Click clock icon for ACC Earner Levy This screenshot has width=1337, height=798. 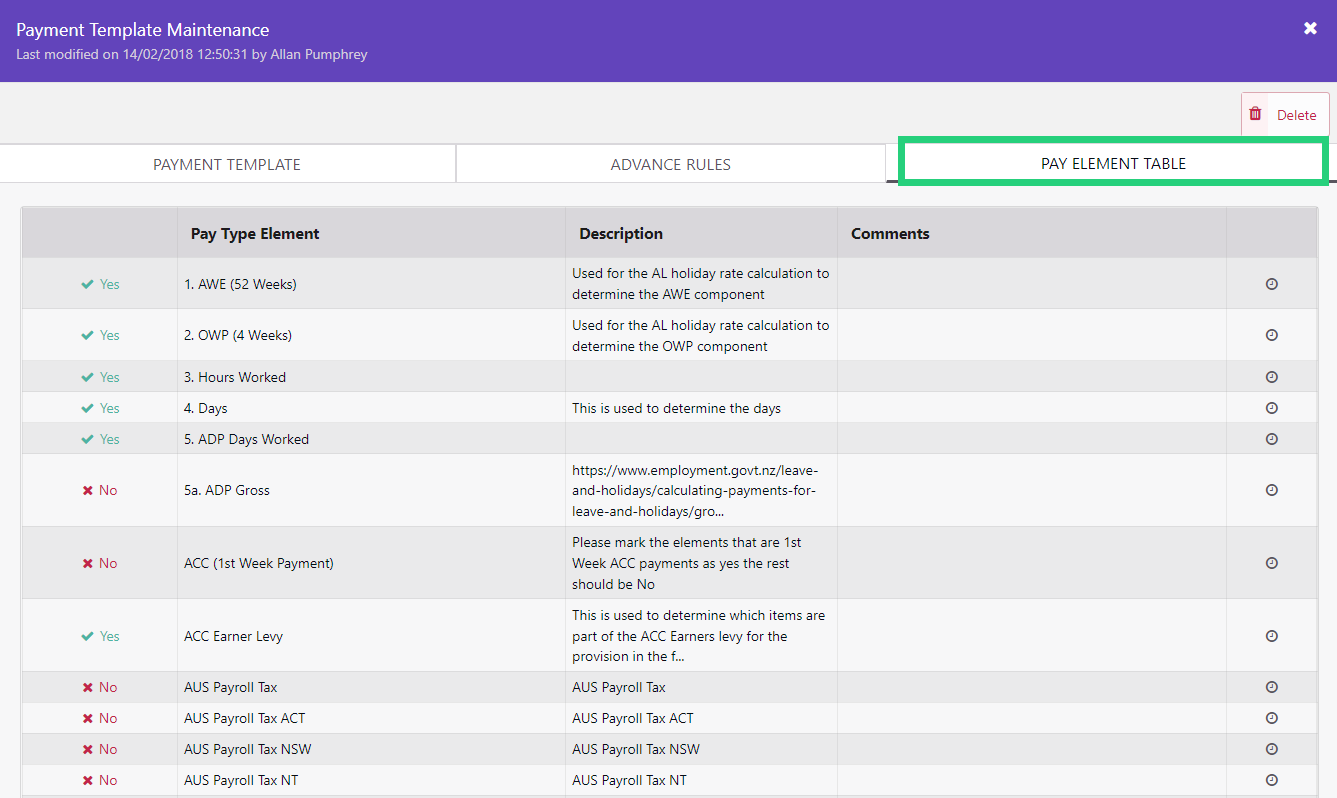1271,636
